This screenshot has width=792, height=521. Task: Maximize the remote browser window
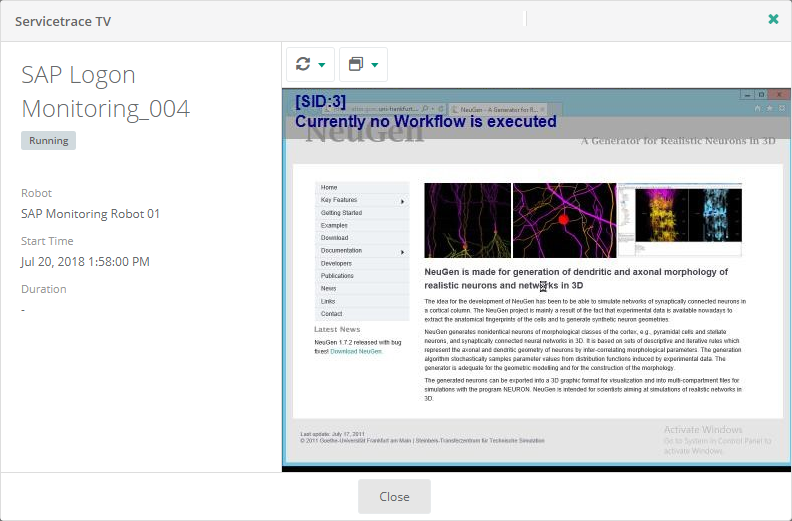click(761, 94)
